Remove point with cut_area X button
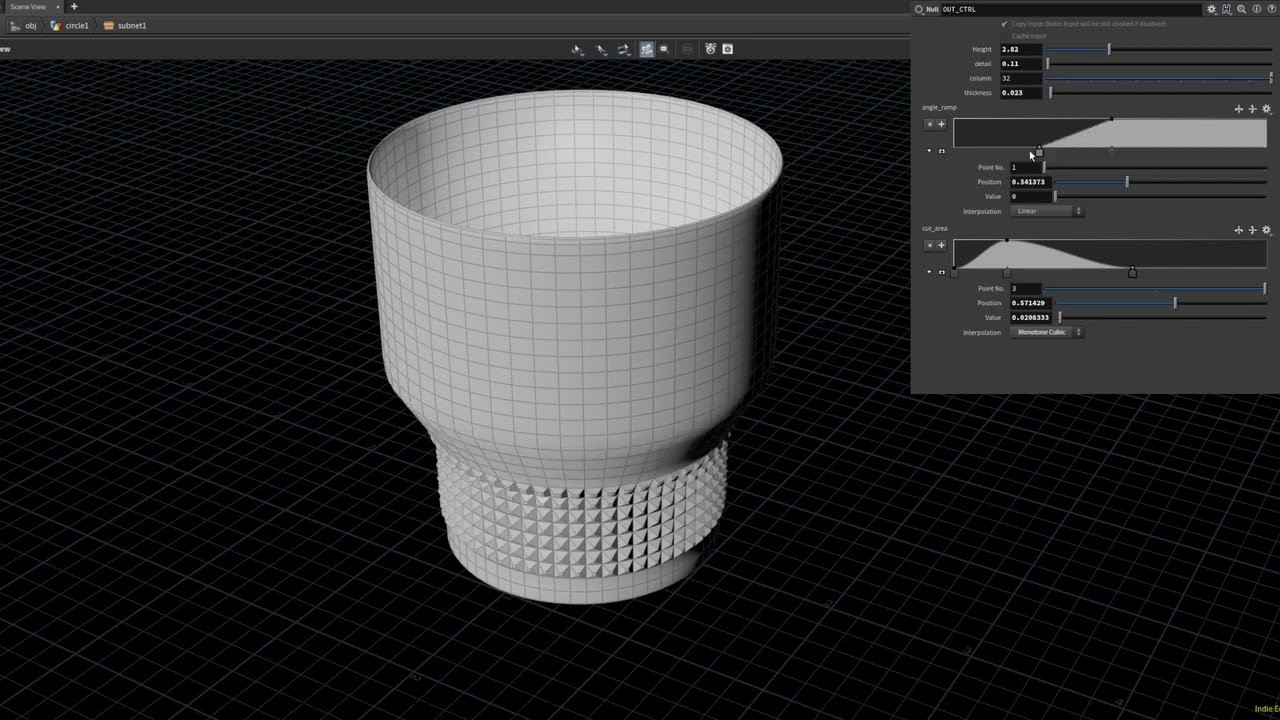The height and width of the screenshot is (720, 1280). (x=929, y=245)
